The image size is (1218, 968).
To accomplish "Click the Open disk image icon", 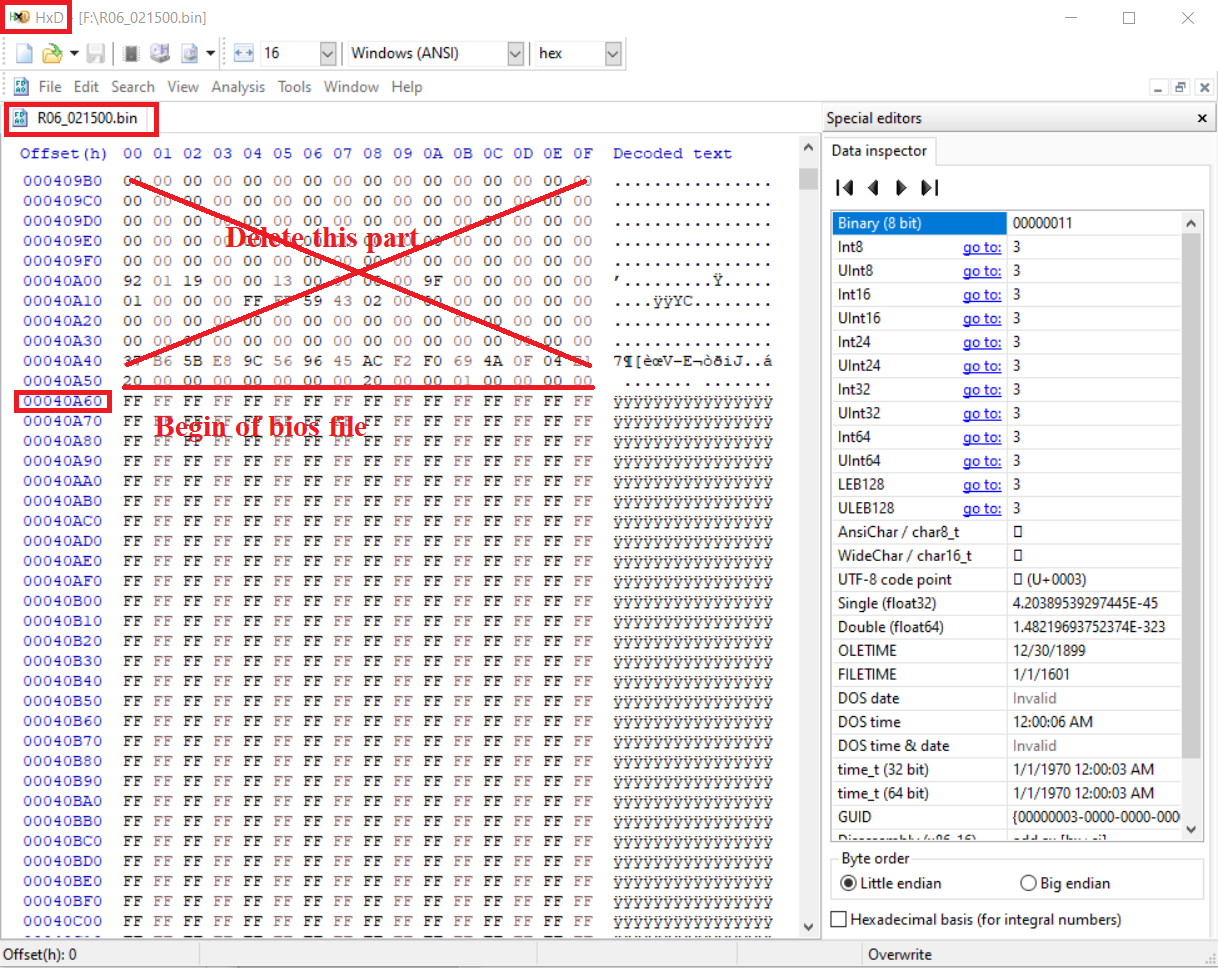I will tap(189, 53).
